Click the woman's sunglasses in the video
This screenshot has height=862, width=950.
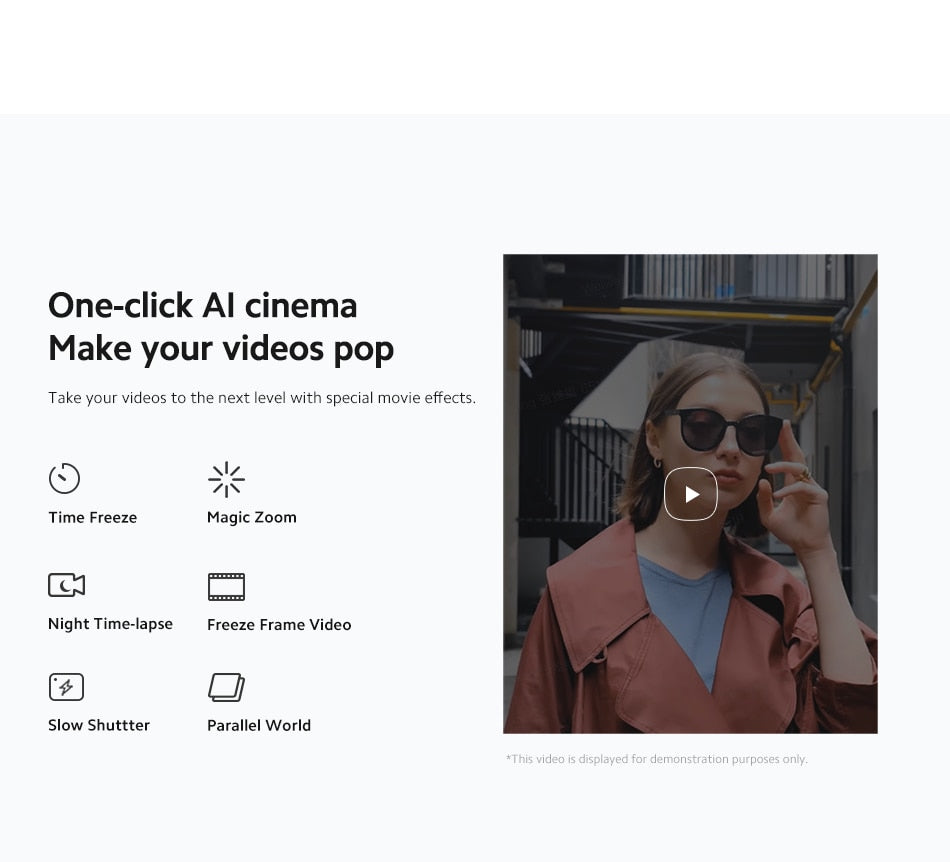(x=724, y=430)
